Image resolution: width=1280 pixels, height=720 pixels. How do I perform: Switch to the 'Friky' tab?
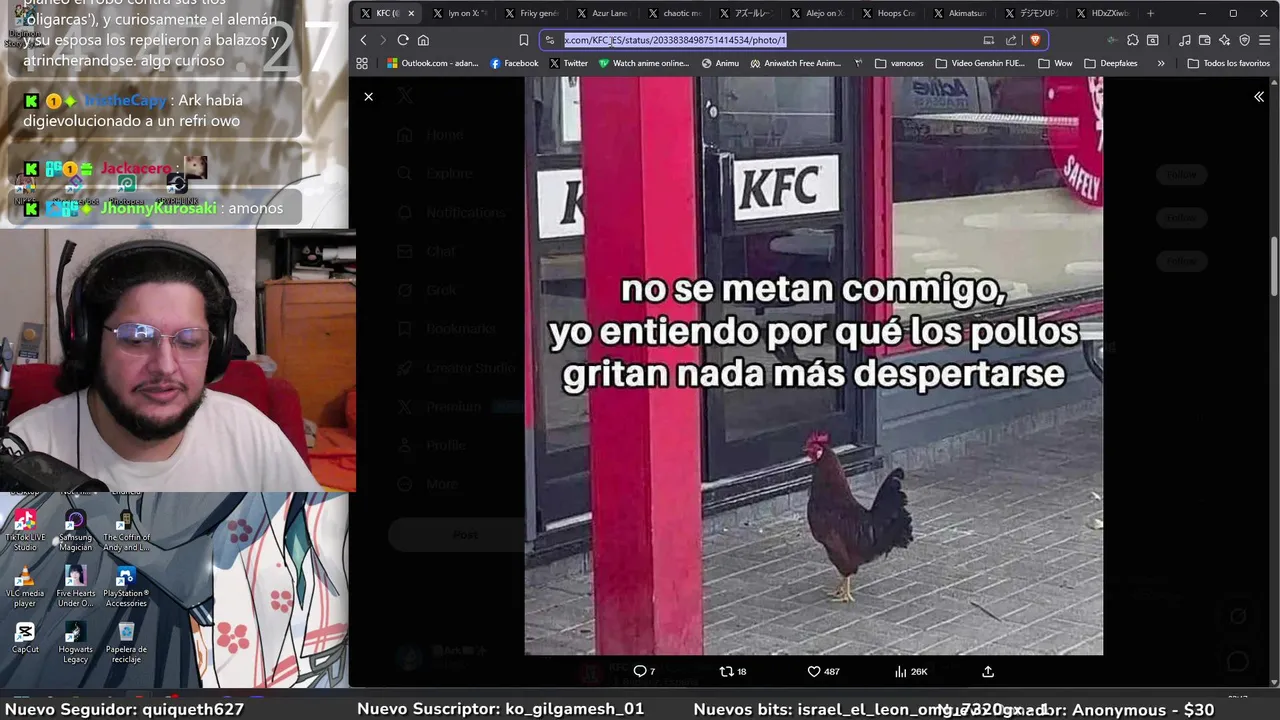coord(531,13)
